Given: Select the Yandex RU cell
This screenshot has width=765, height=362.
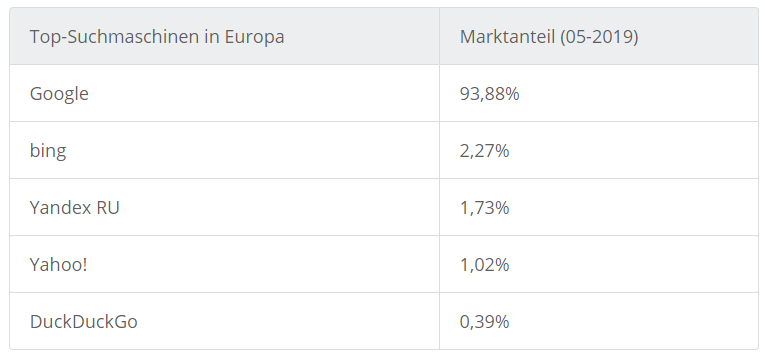Looking at the screenshot, I should (x=224, y=207).
